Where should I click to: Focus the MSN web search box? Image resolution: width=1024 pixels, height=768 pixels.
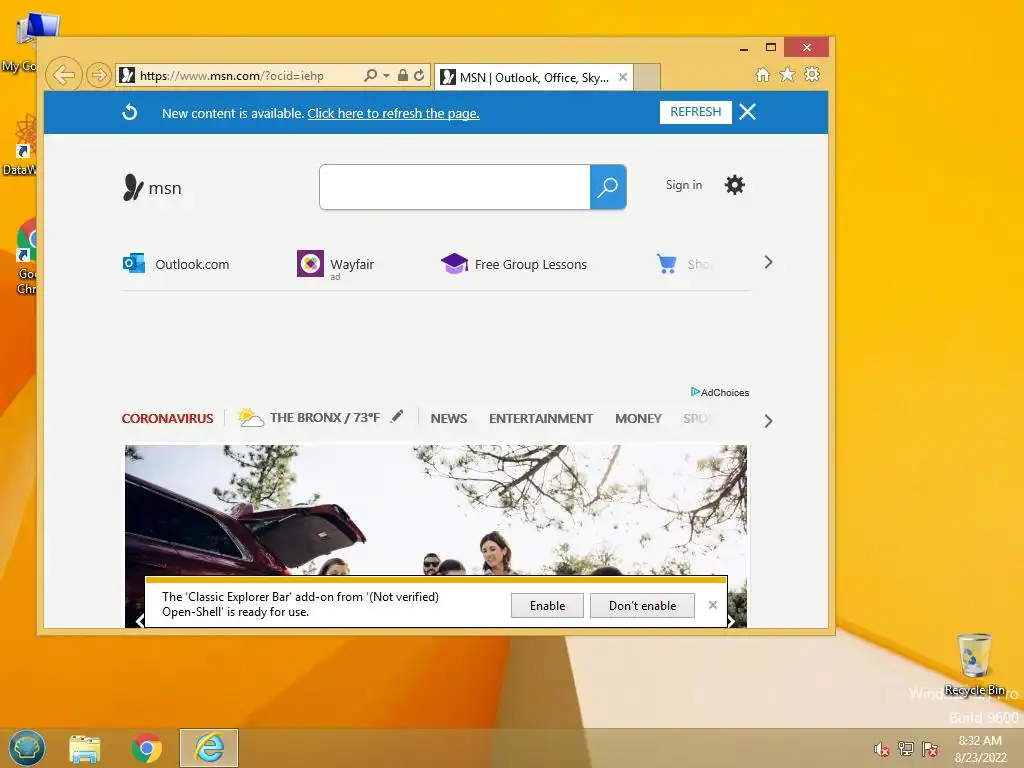tap(455, 187)
